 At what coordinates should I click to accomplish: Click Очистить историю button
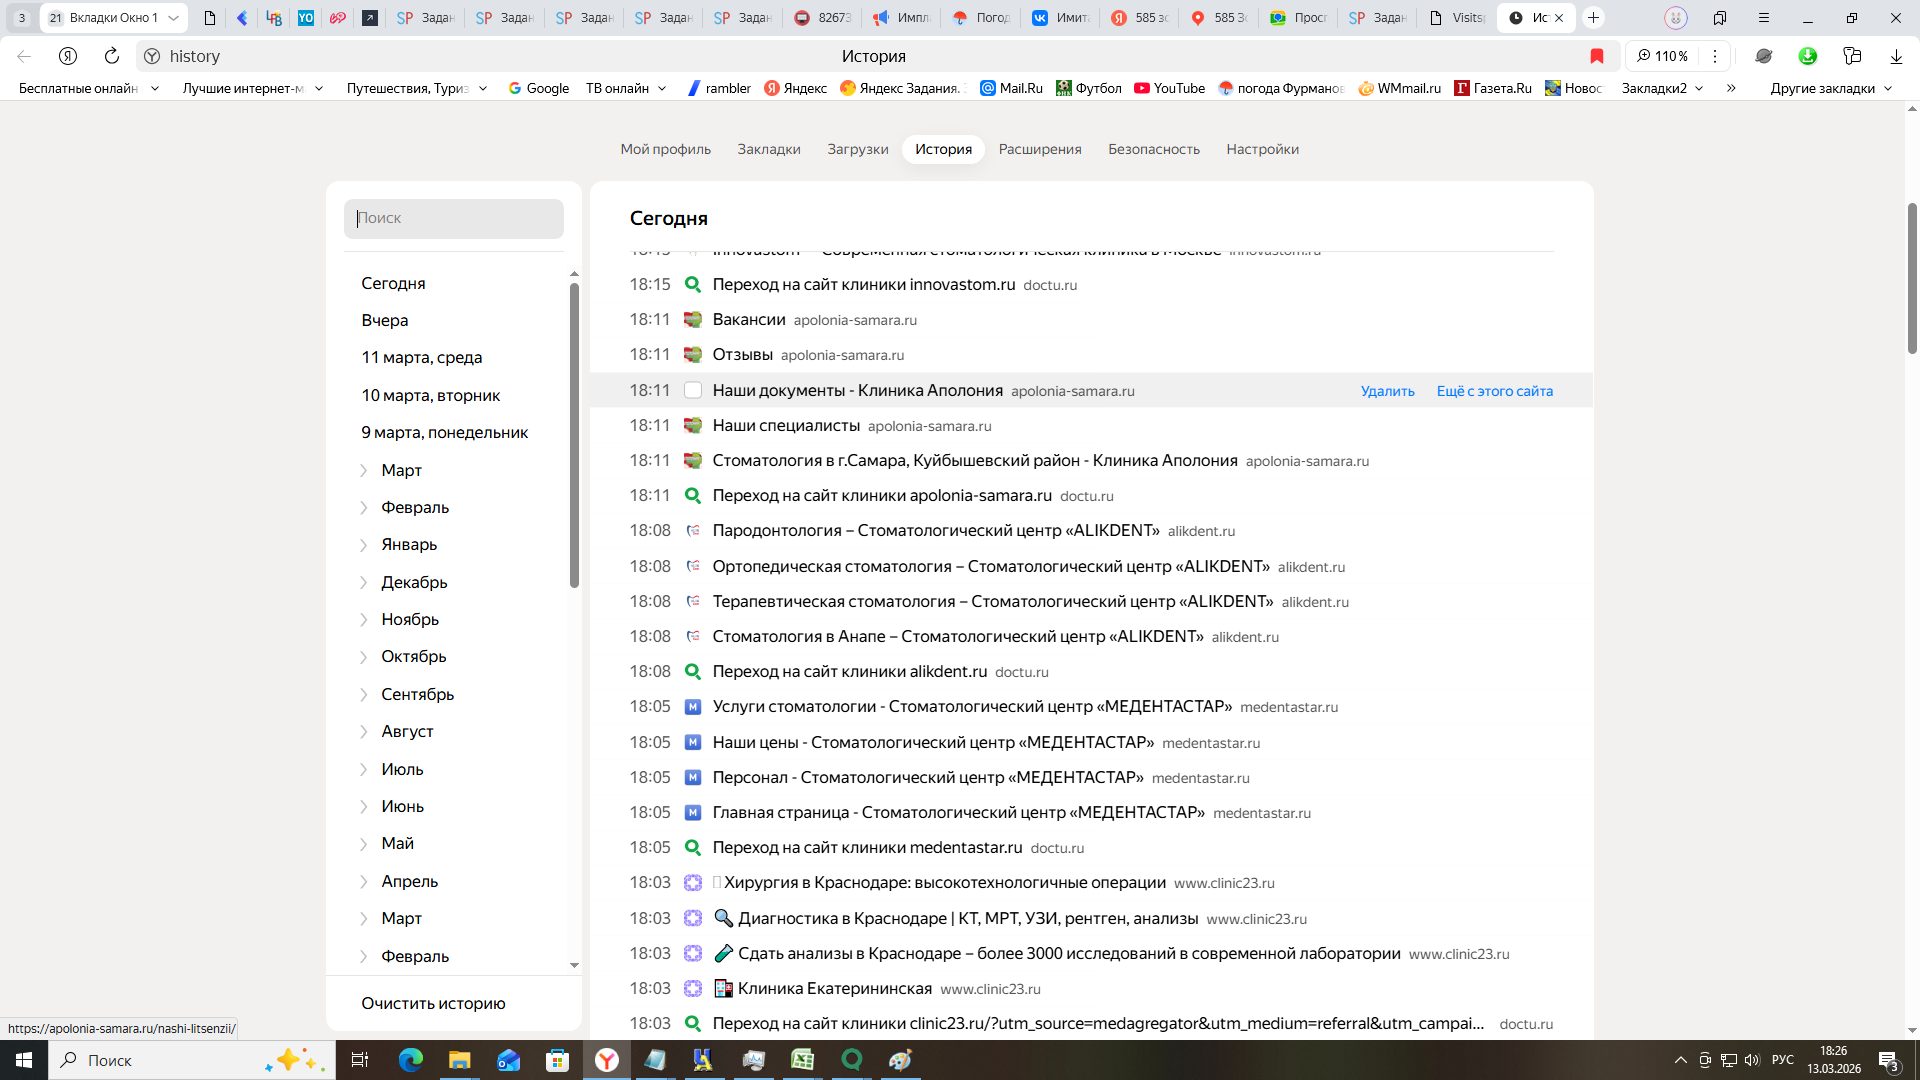(433, 1003)
